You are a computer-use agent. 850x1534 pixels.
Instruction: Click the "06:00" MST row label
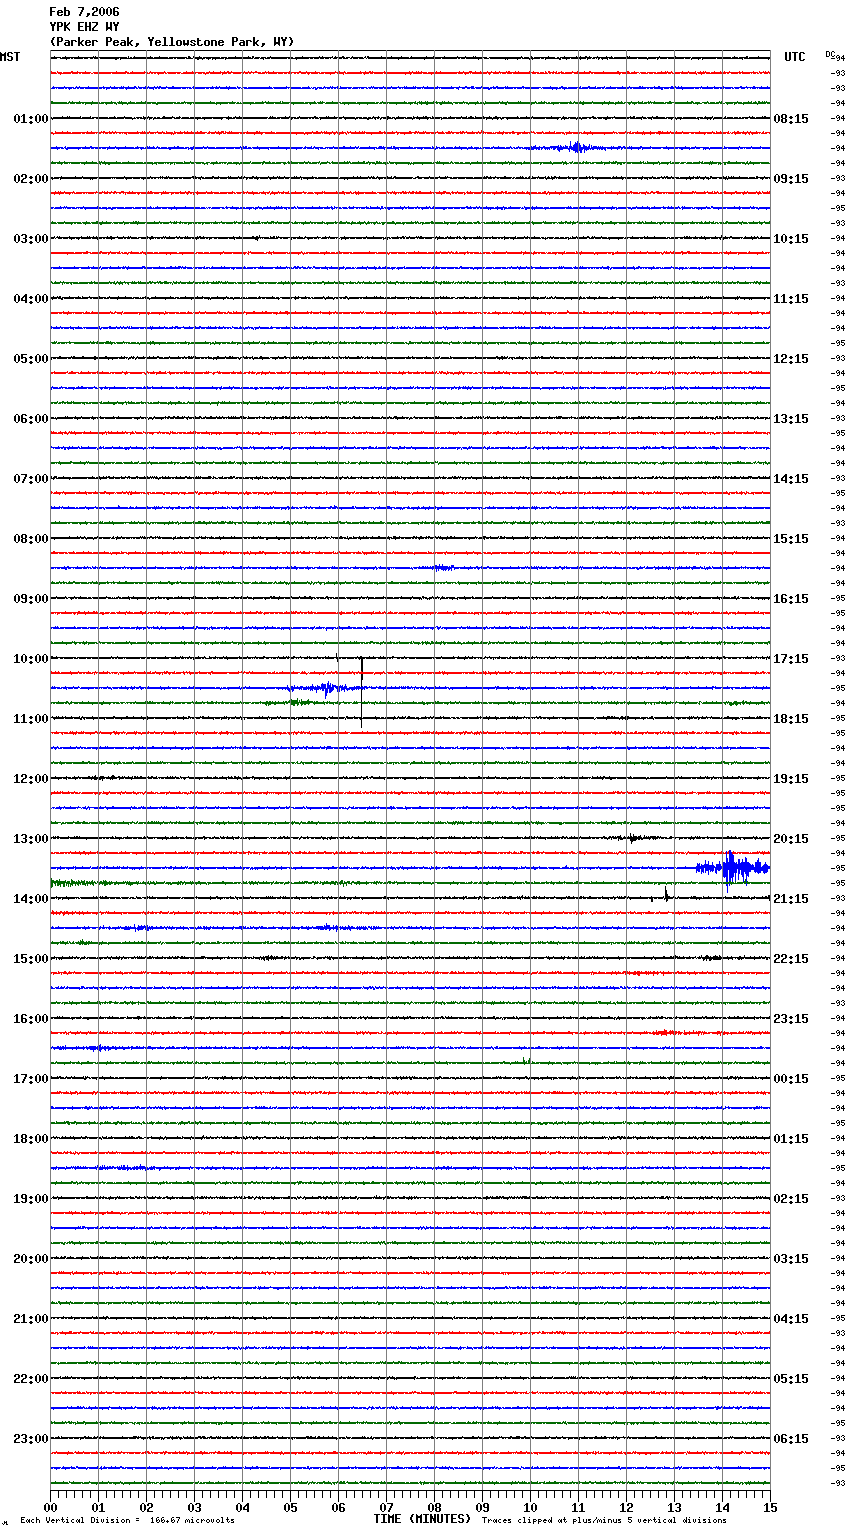[31, 419]
